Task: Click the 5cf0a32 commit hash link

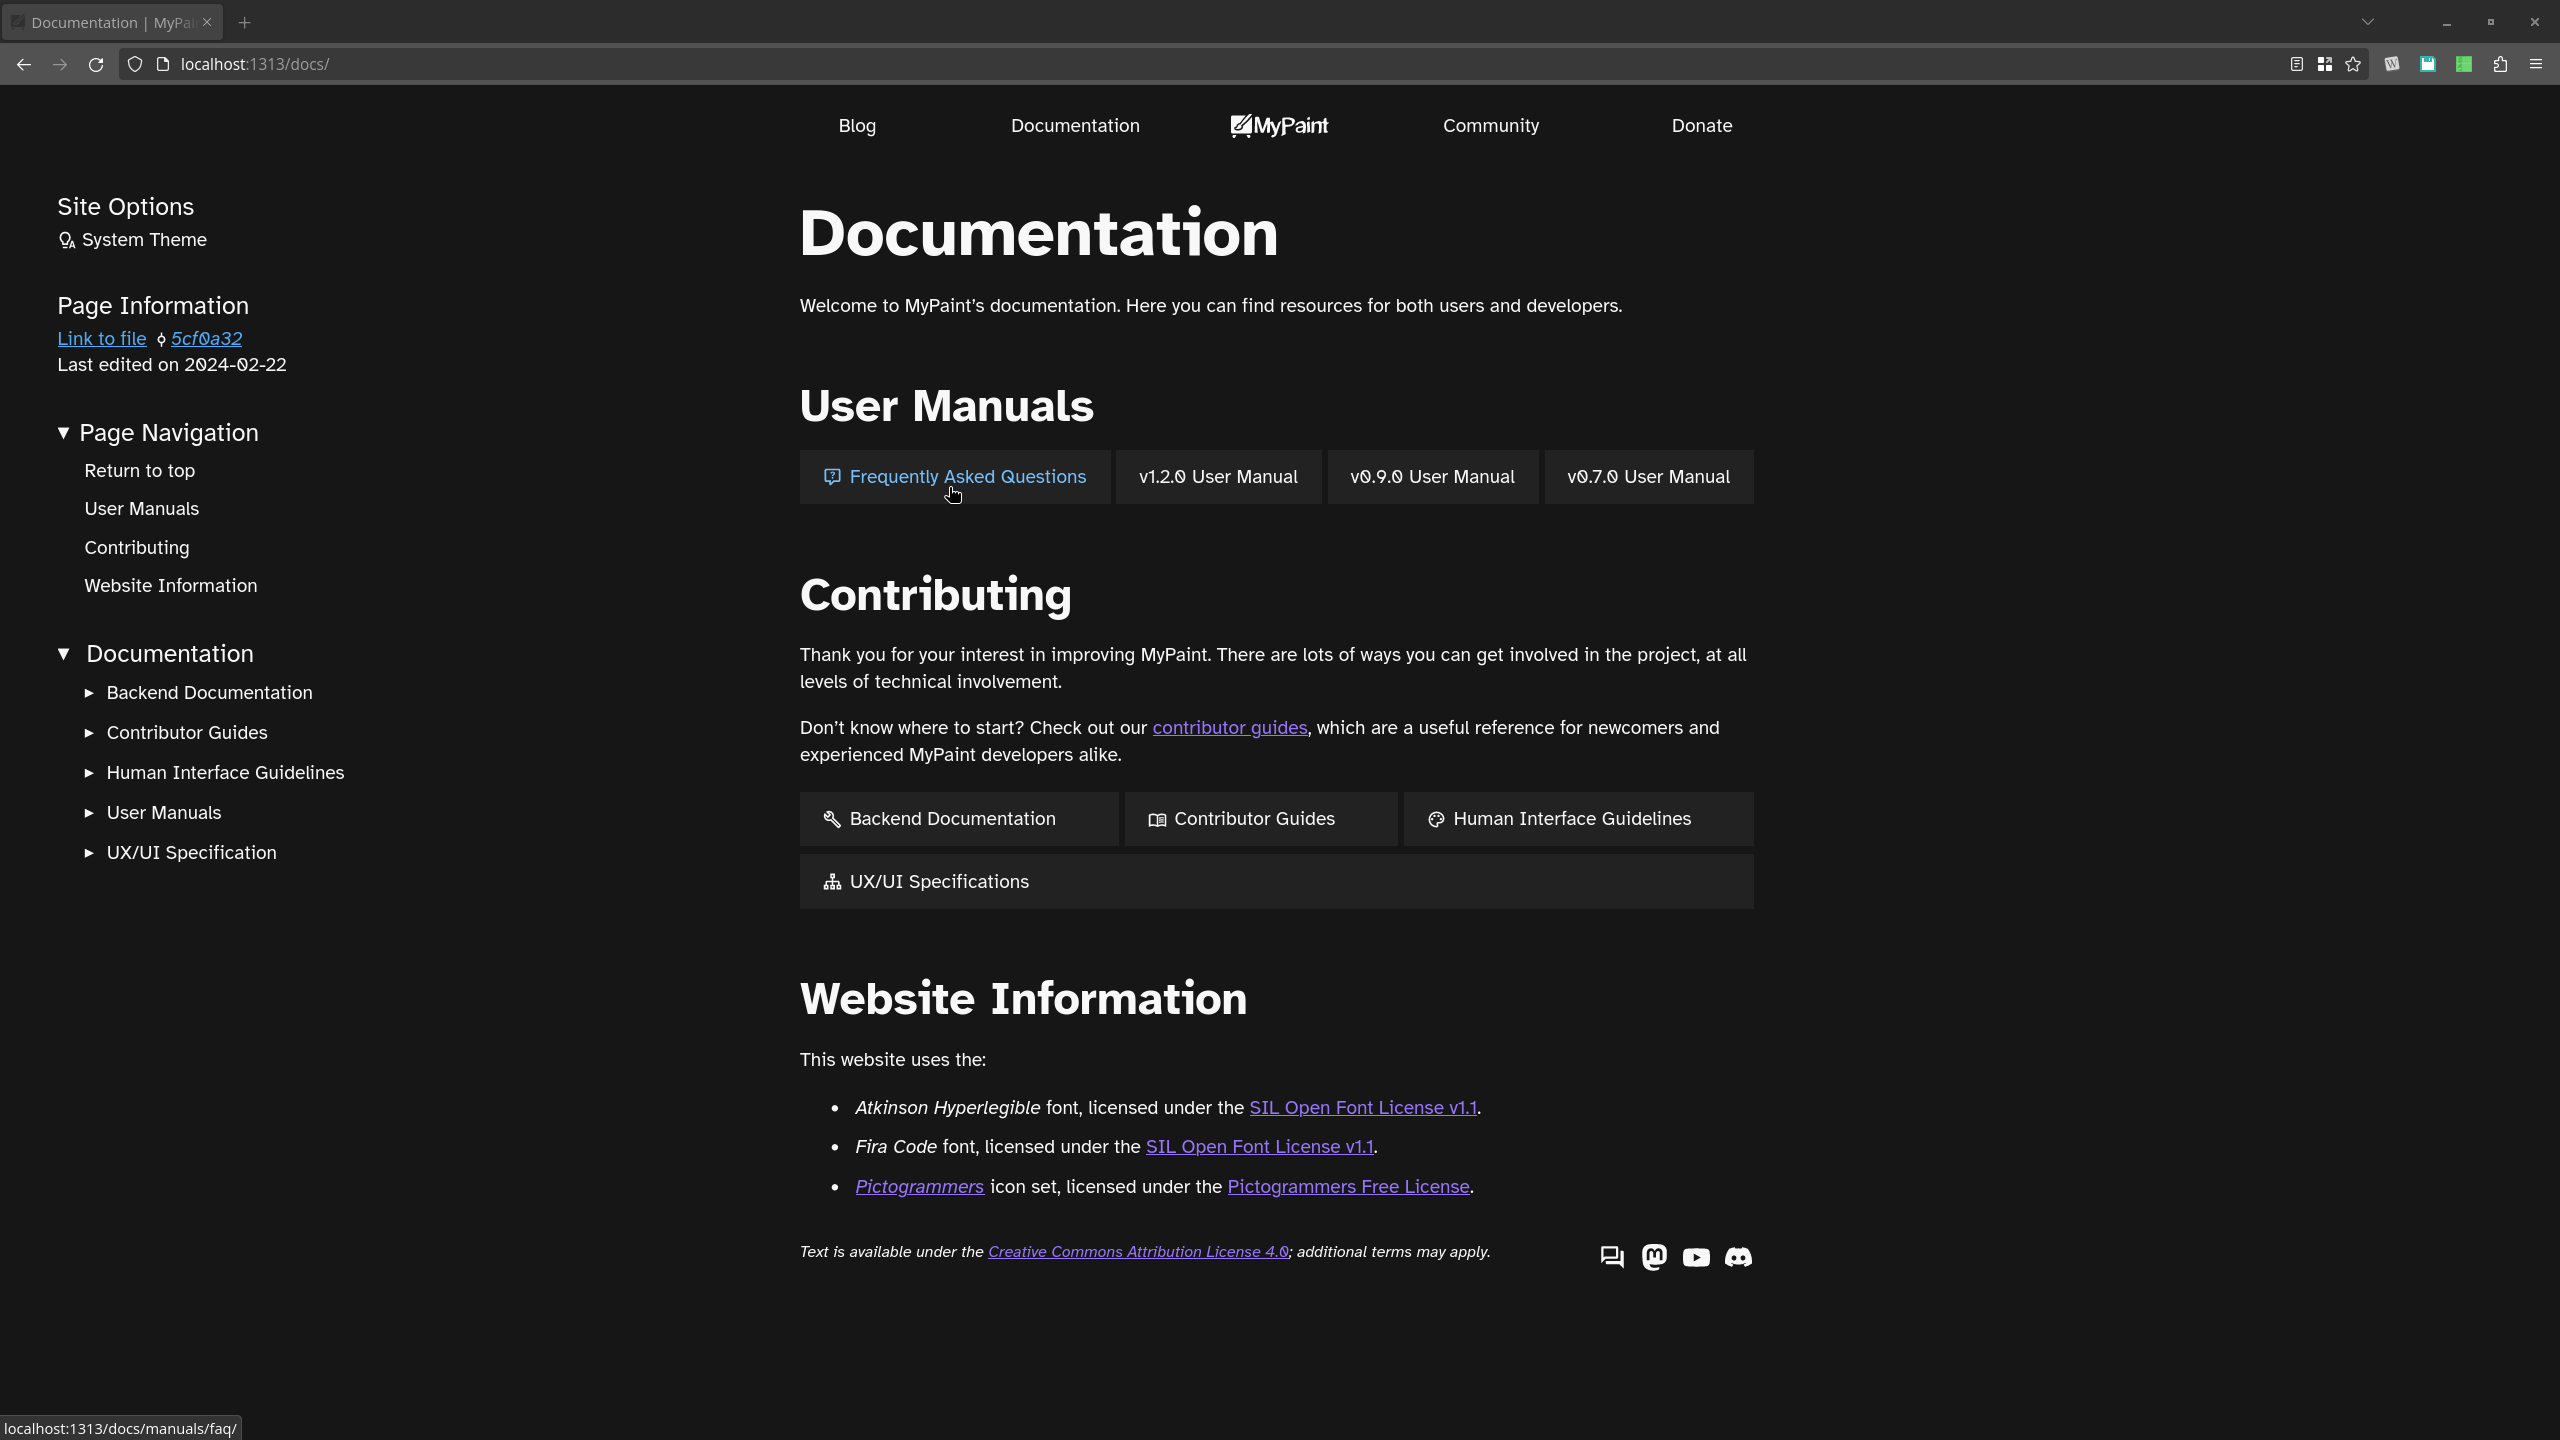Action: click(206, 339)
